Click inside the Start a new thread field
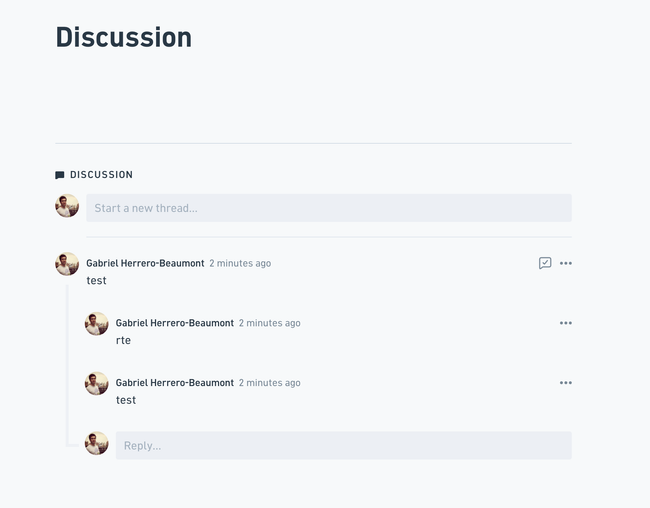650x508 pixels. pos(329,208)
